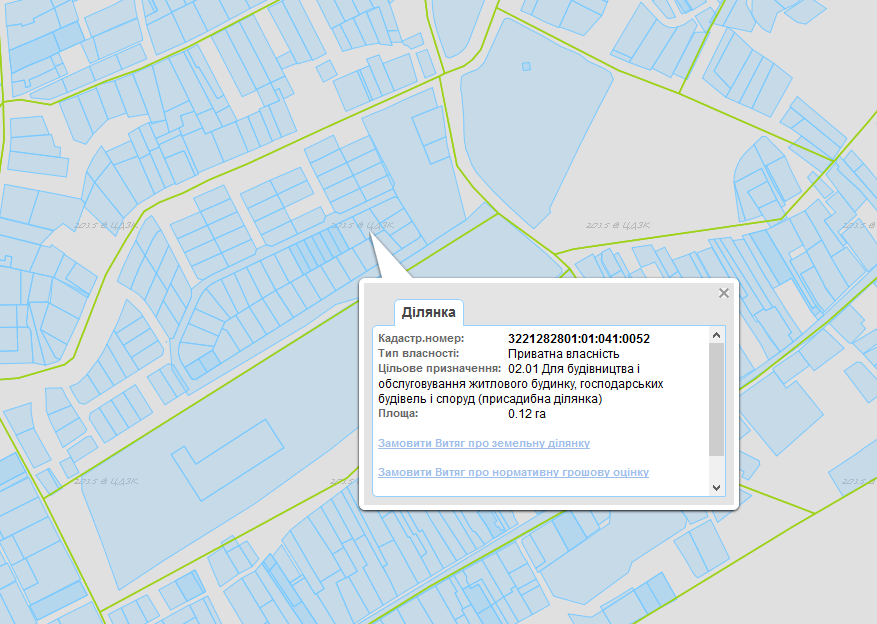This screenshot has height=624, width=877.
Task: Click the popup's triangular pointer tip
Action: [x=372, y=236]
